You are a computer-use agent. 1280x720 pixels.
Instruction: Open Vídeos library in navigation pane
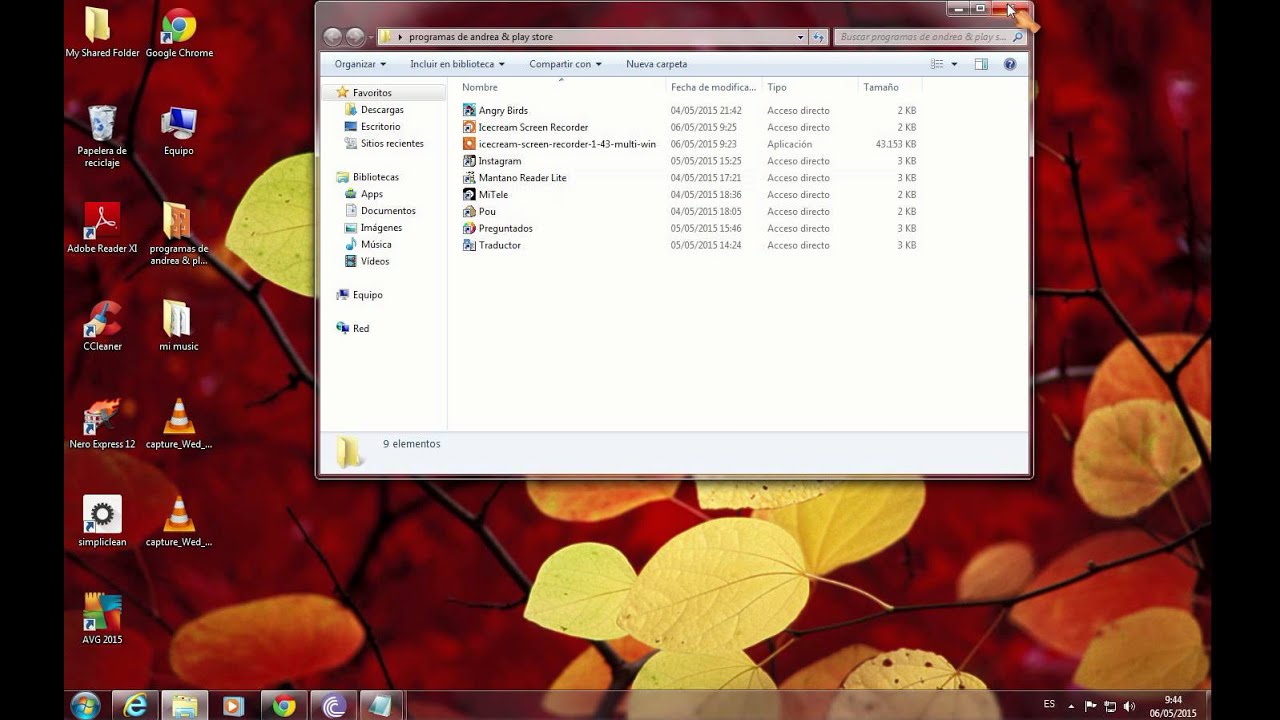coord(375,261)
